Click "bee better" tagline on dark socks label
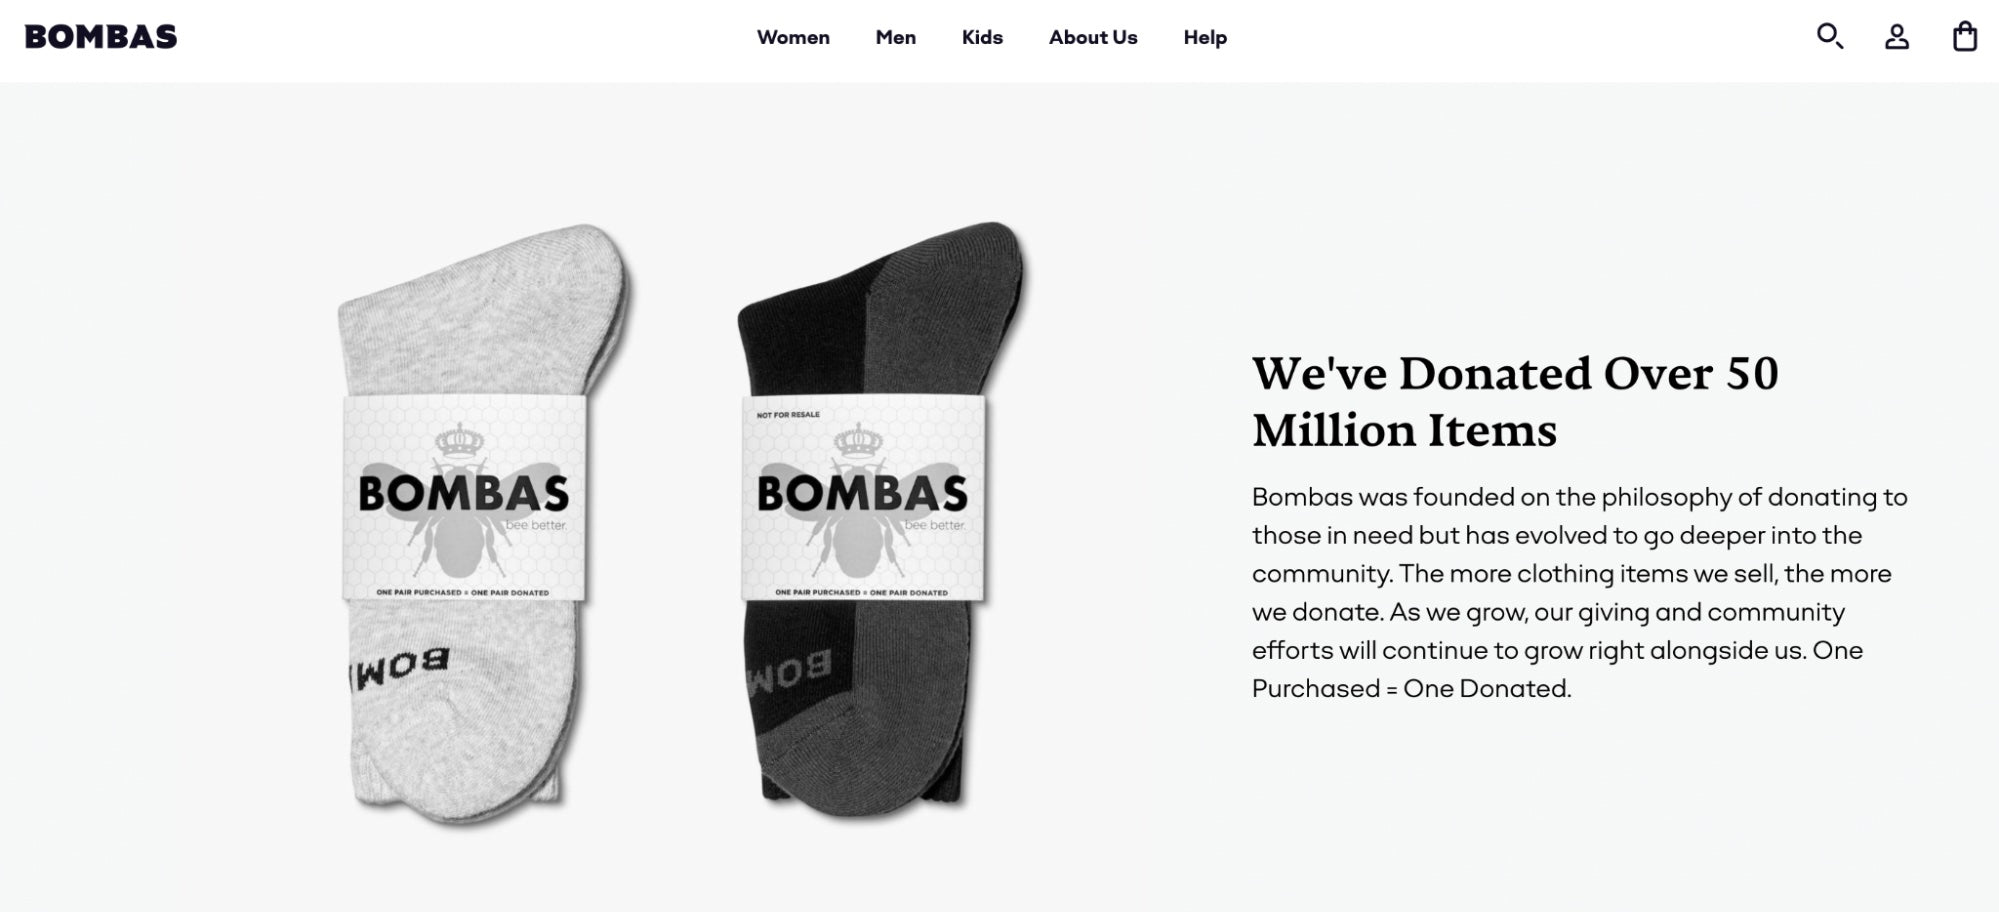The width and height of the screenshot is (1999, 912). point(934,525)
